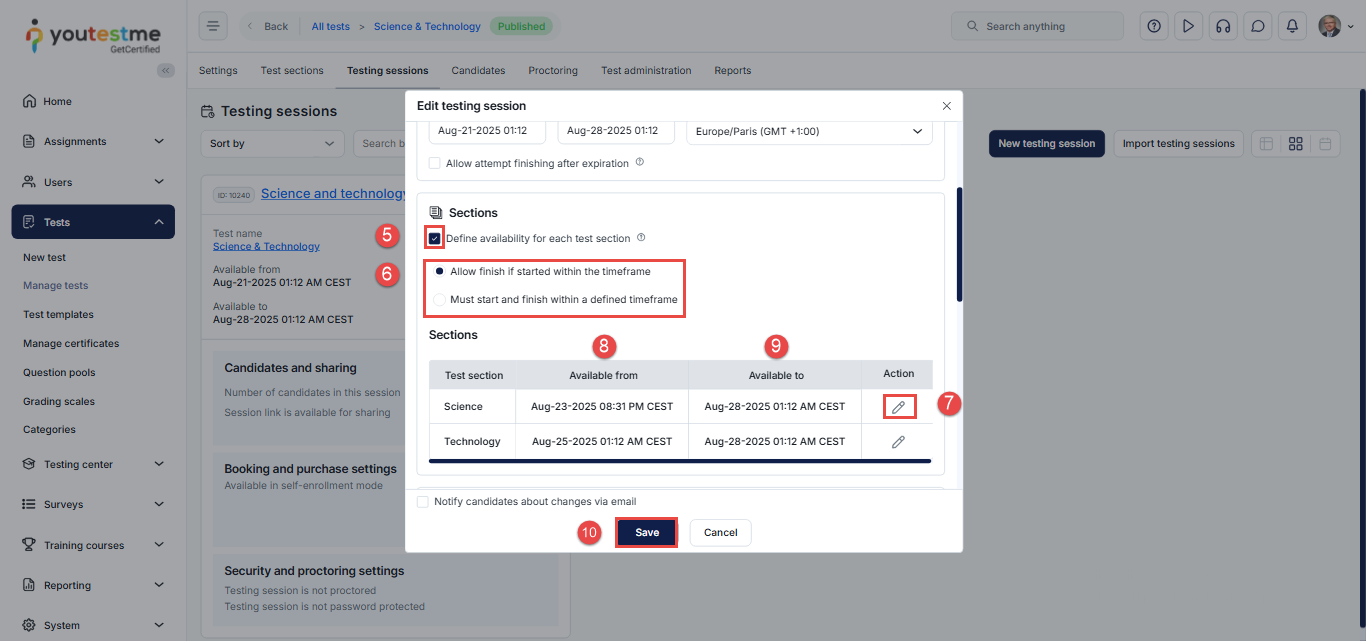The width and height of the screenshot is (1366, 641).
Task: Open the chat bubble messages icon
Action: (x=1258, y=27)
